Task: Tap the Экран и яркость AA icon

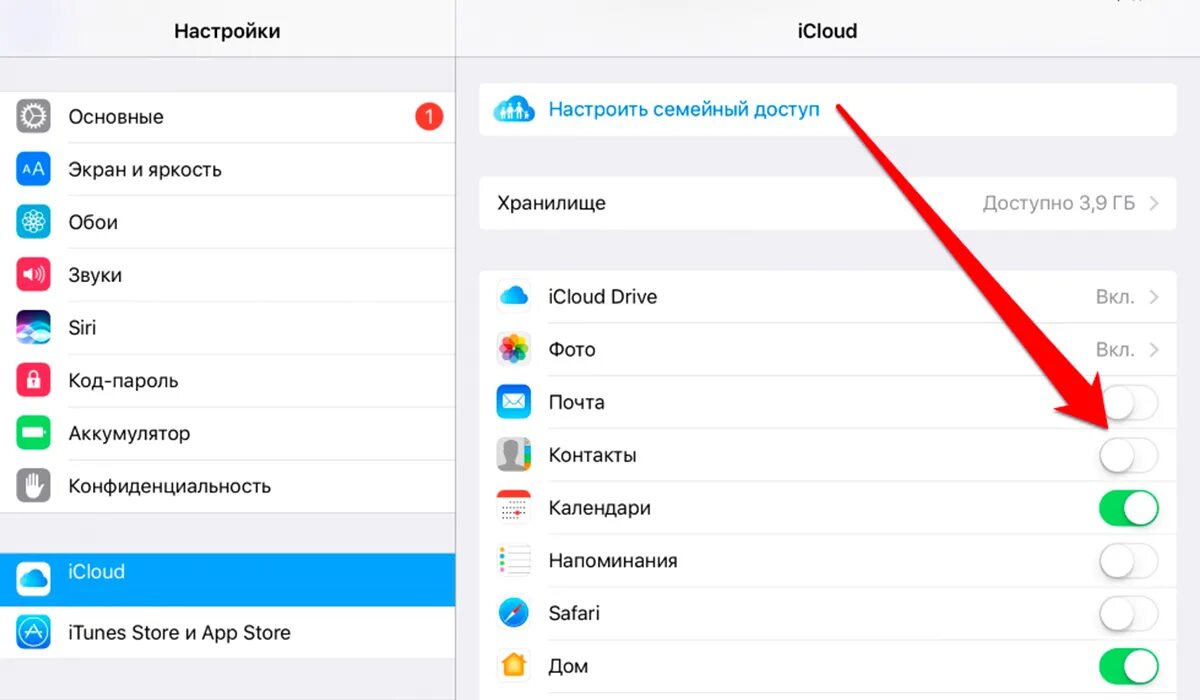Action: (33, 170)
